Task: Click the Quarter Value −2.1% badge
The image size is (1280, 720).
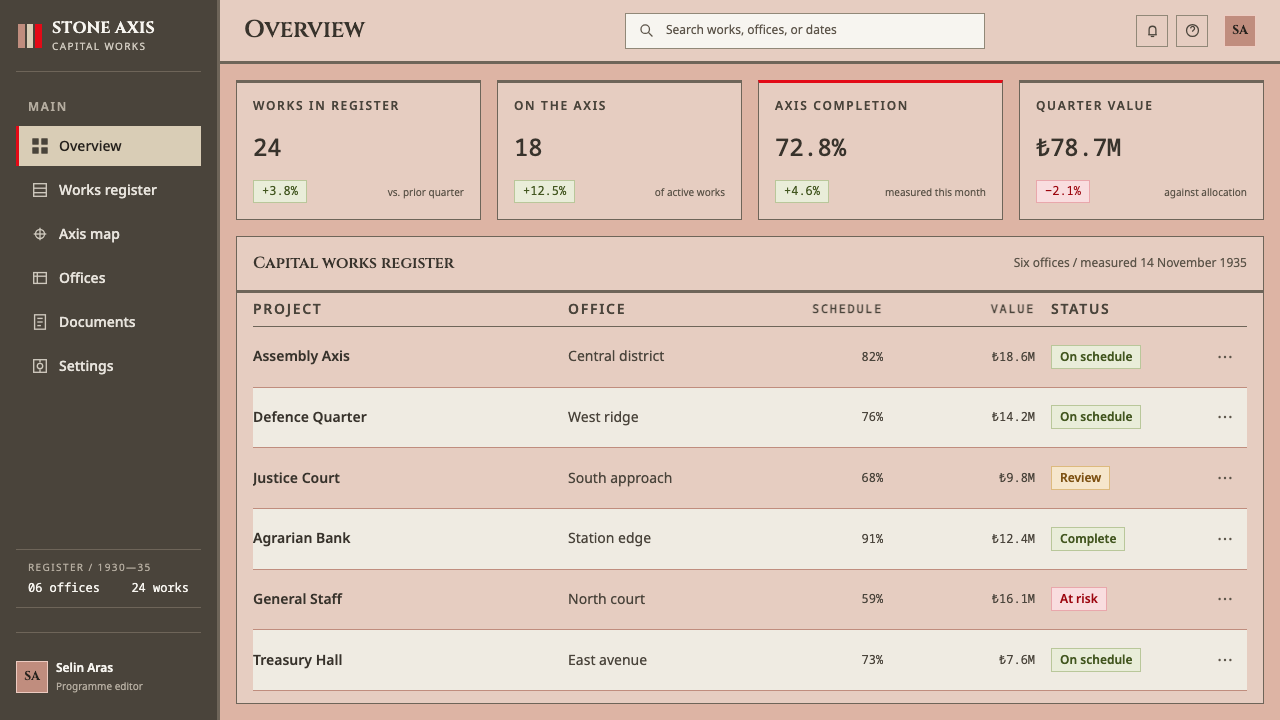Action: click(1063, 191)
